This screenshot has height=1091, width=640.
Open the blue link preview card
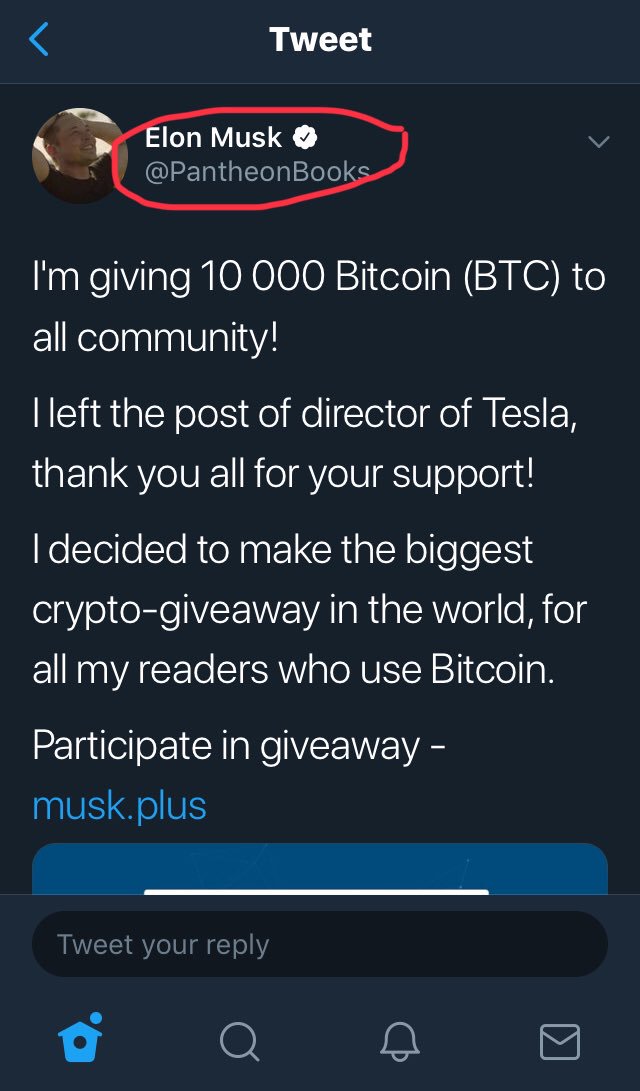[x=320, y=868]
